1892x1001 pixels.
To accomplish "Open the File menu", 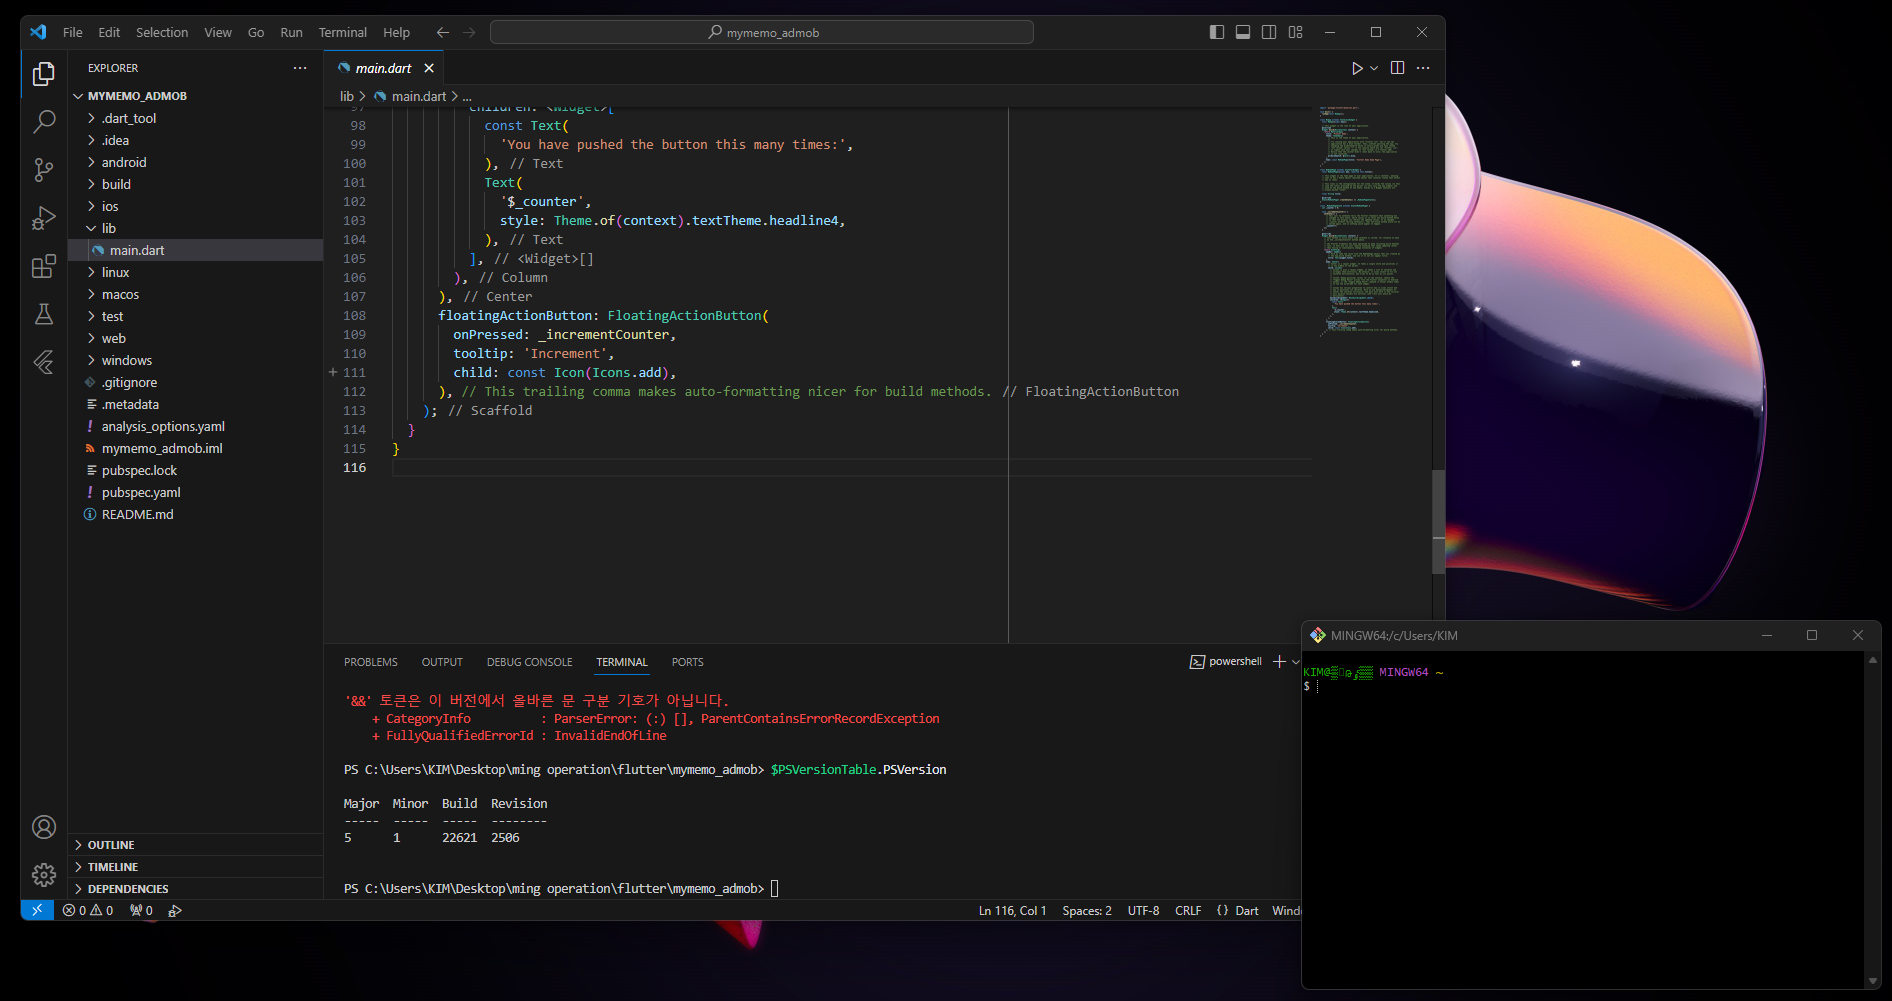I will coord(72,33).
